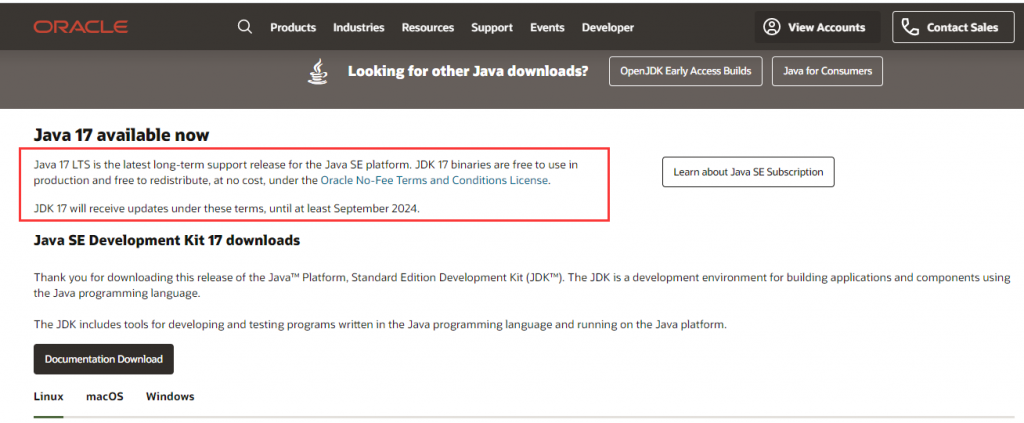Click the phone icon in Contact Sales
Viewport: 1024px width, 423px height.
[910, 27]
